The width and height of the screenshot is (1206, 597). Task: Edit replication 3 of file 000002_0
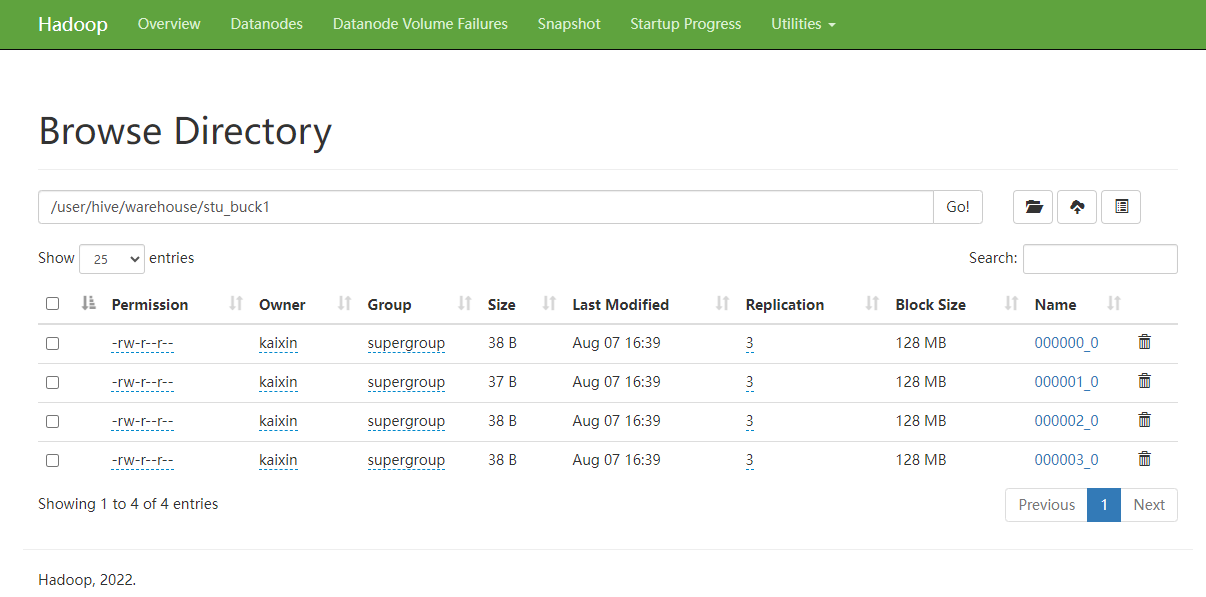click(x=750, y=421)
